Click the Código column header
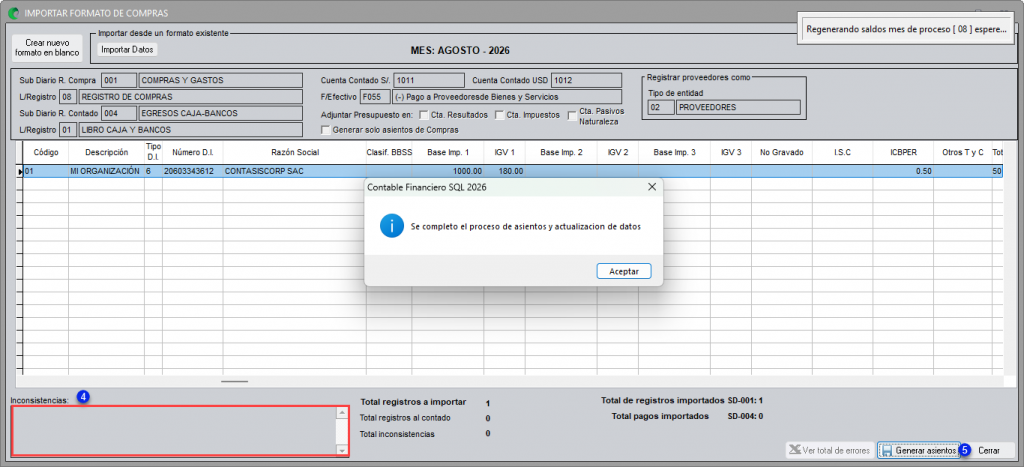 [x=46, y=152]
